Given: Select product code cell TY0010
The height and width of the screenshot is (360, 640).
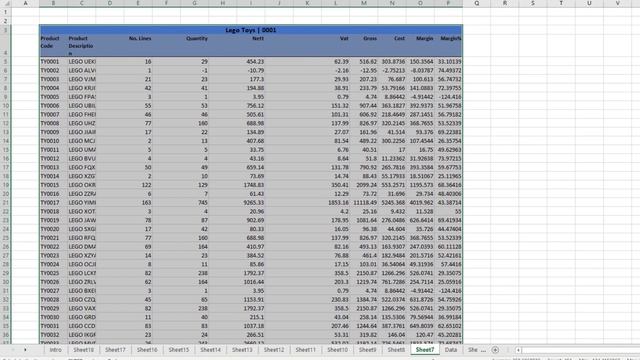Looking at the screenshot, I should 53,141.
